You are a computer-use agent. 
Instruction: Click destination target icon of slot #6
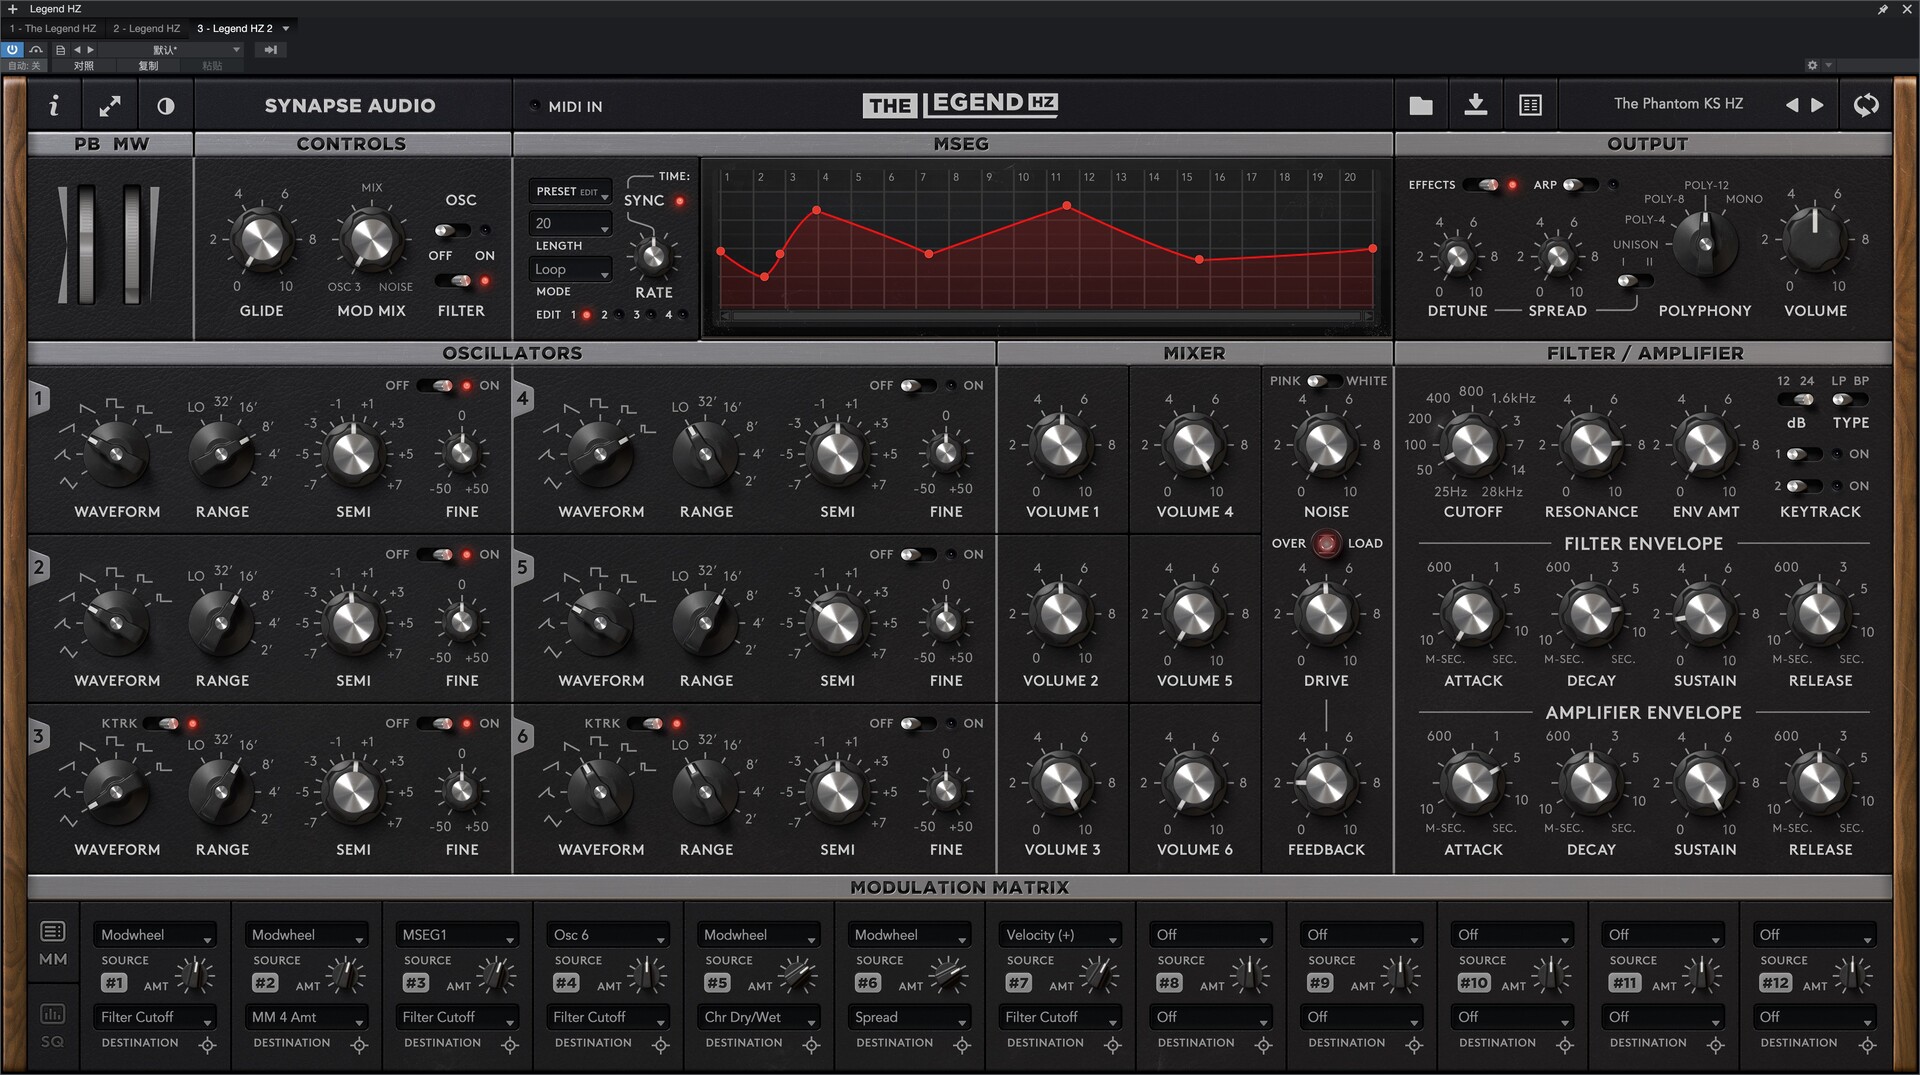pos(962,1045)
